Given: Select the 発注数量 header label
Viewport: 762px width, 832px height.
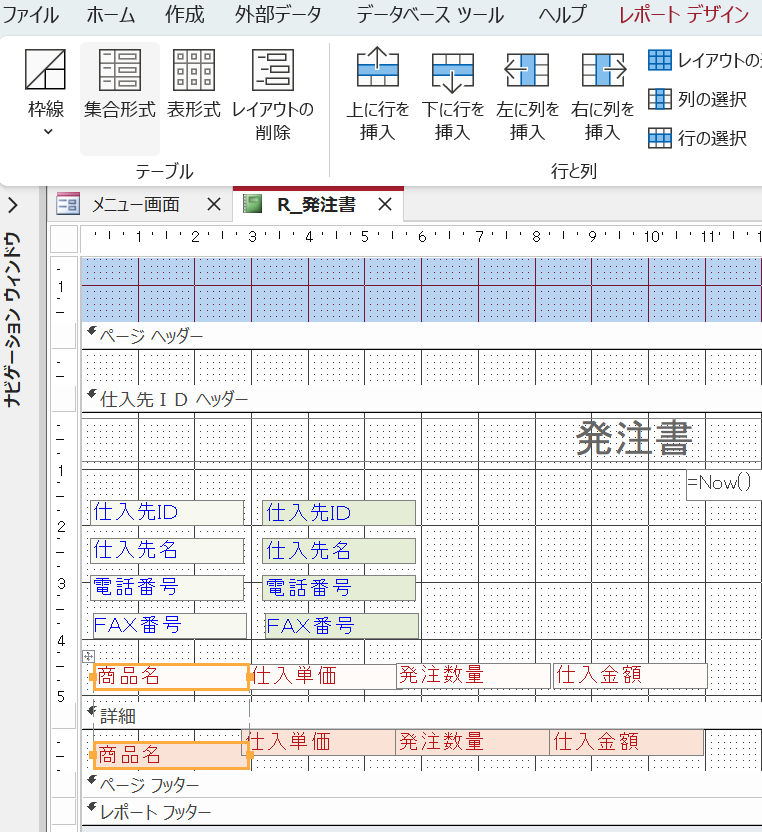Looking at the screenshot, I should pyautogui.click(x=473, y=675).
